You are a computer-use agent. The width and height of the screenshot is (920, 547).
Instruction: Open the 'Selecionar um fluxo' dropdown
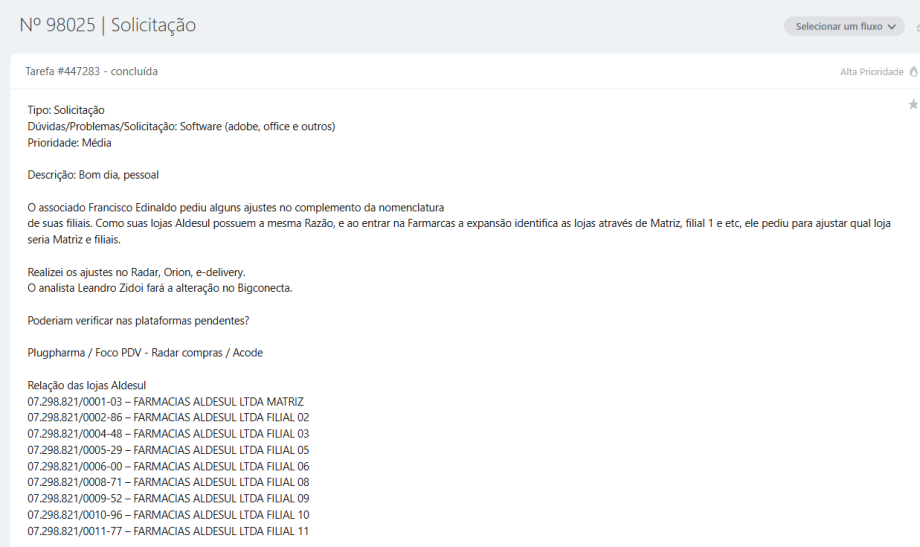coord(844,27)
